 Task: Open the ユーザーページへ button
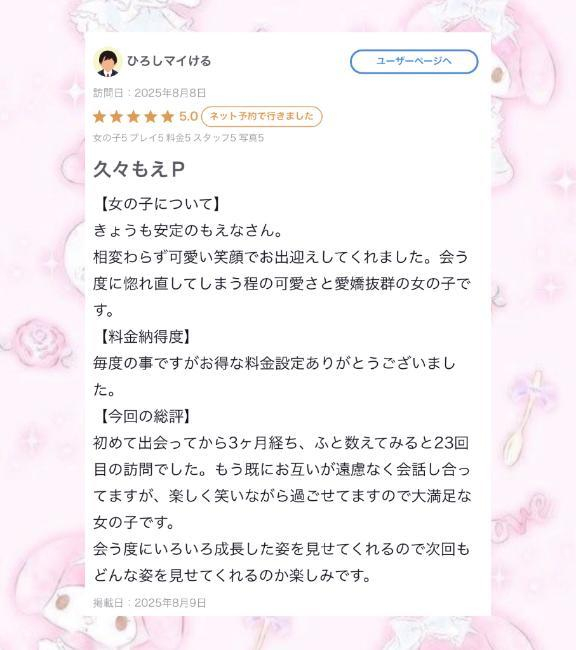[414, 61]
